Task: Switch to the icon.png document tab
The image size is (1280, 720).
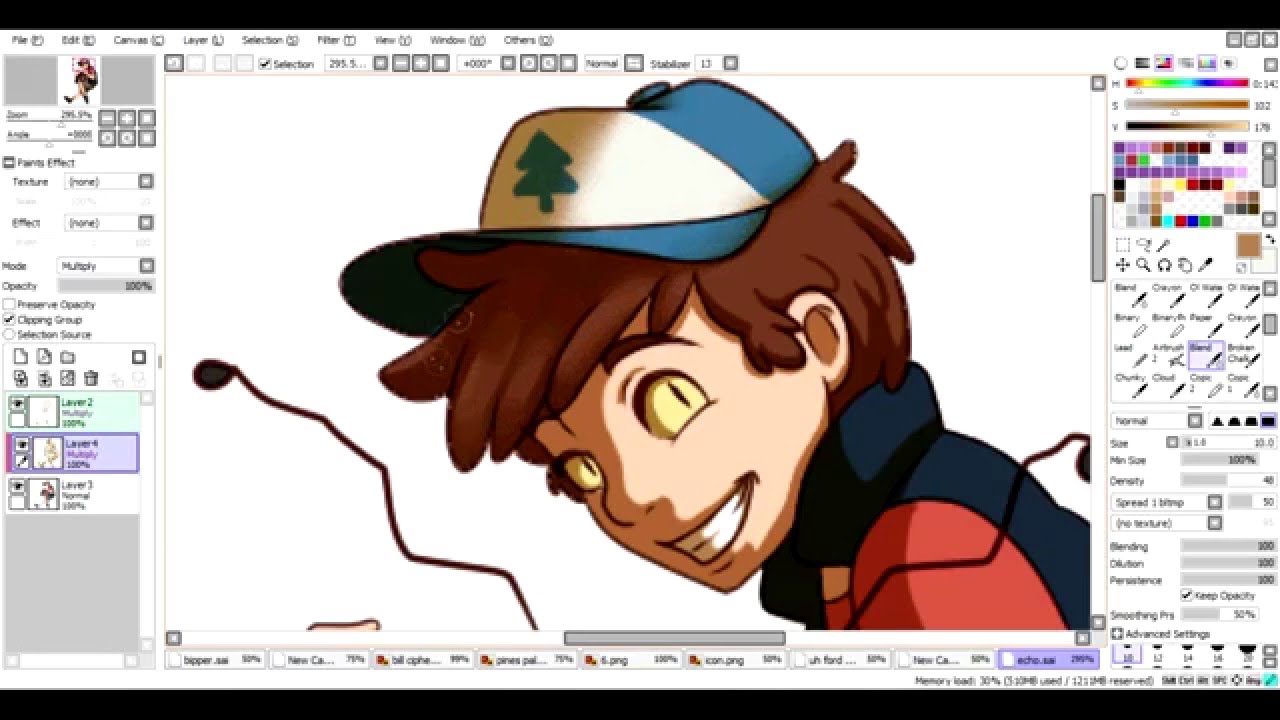Action: click(736, 660)
